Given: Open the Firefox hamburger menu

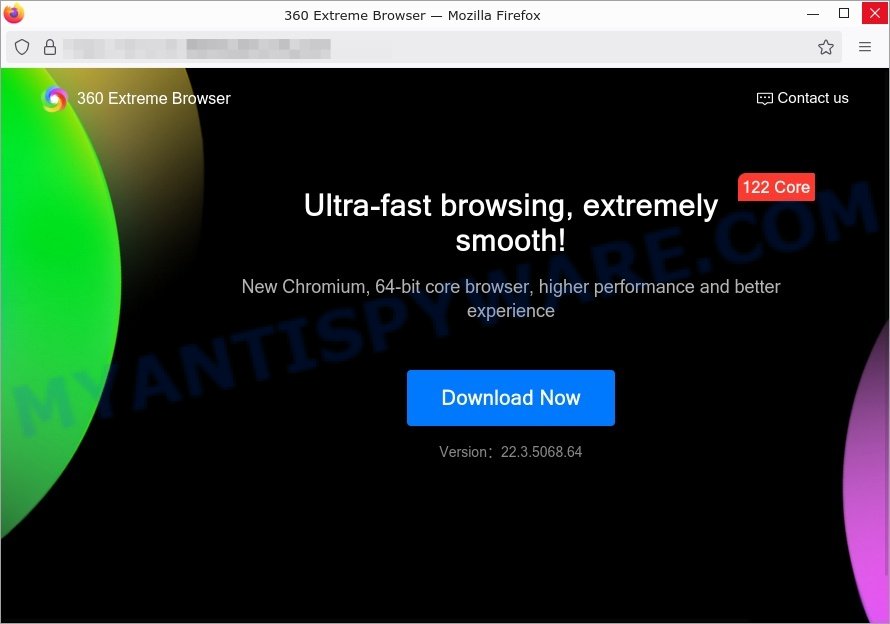Looking at the screenshot, I should (x=864, y=47).
